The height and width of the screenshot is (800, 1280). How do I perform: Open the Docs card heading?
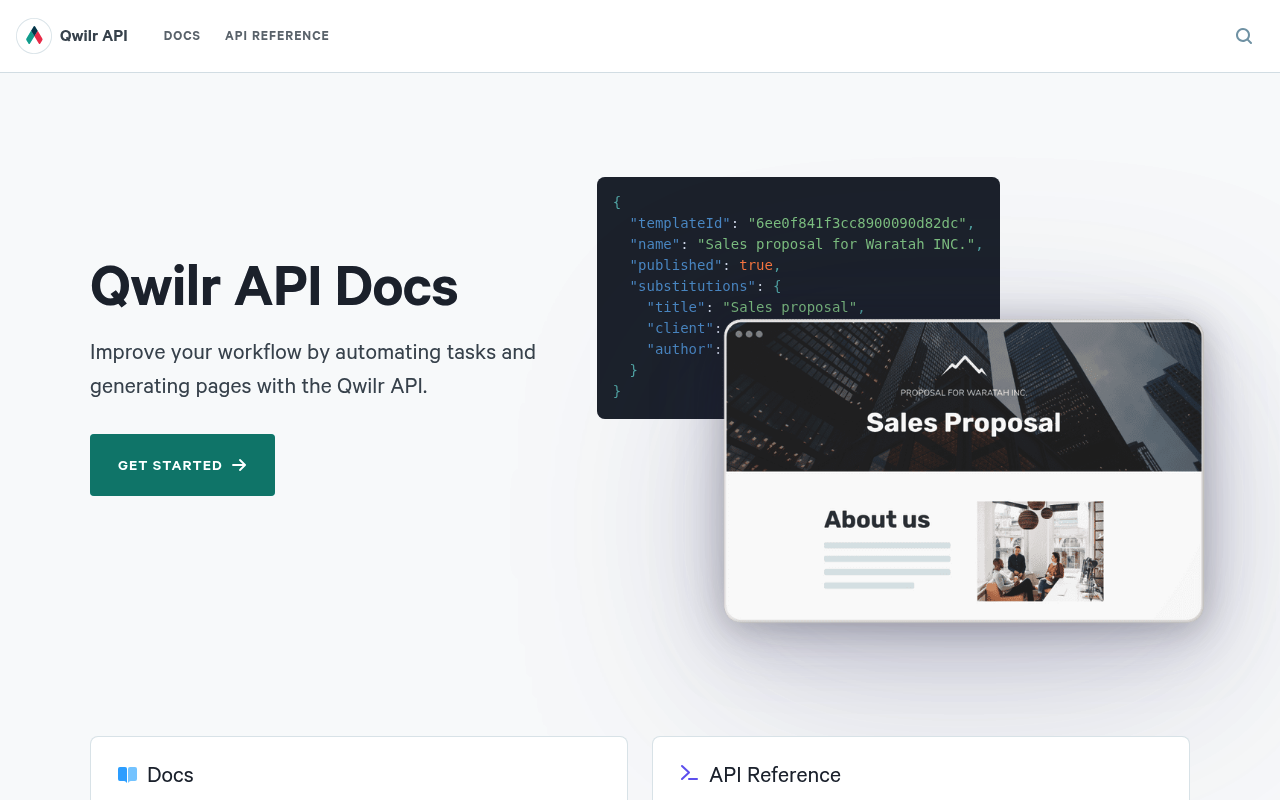click(x=170, y=775)
